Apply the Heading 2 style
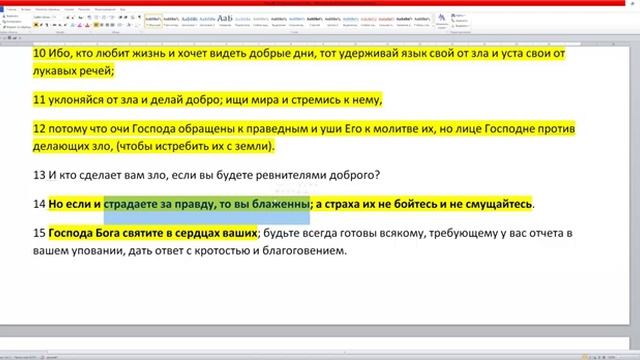 click(207, 21)
